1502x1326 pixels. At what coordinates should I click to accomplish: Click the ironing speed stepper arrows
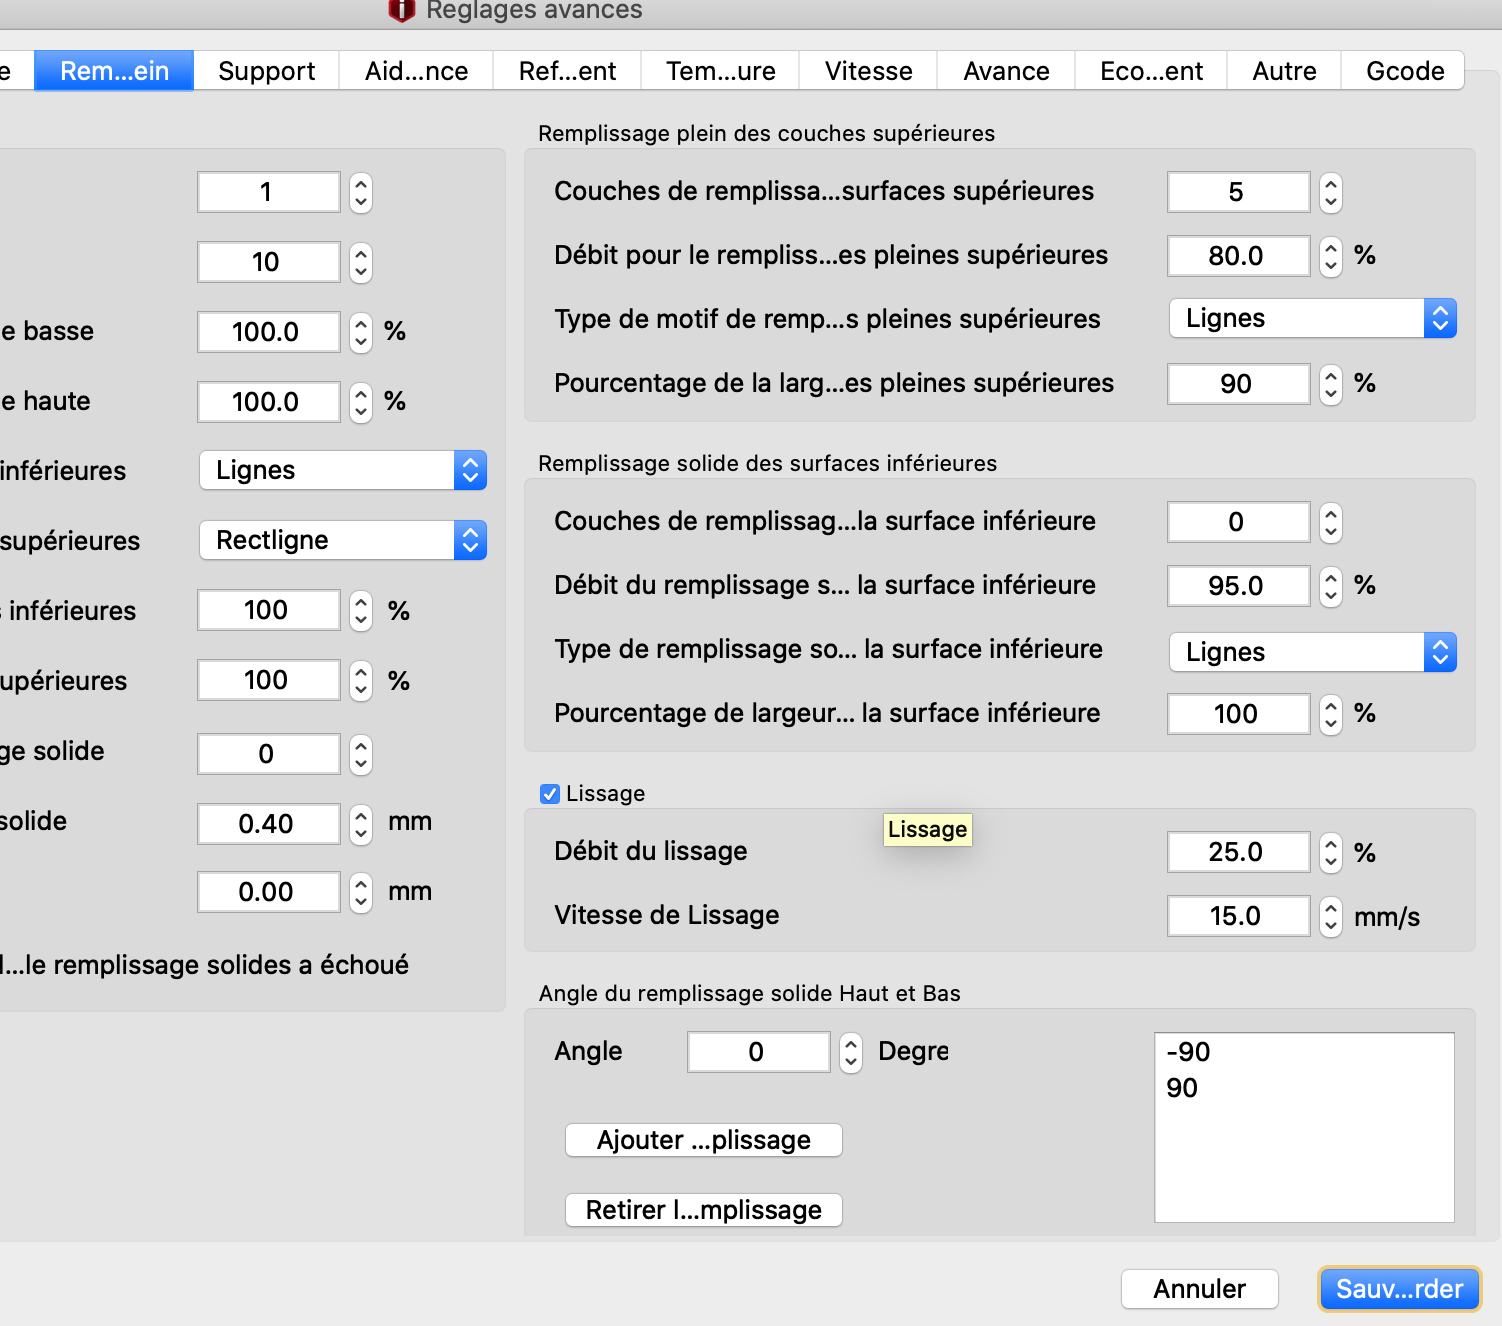tap(1330, 916)
